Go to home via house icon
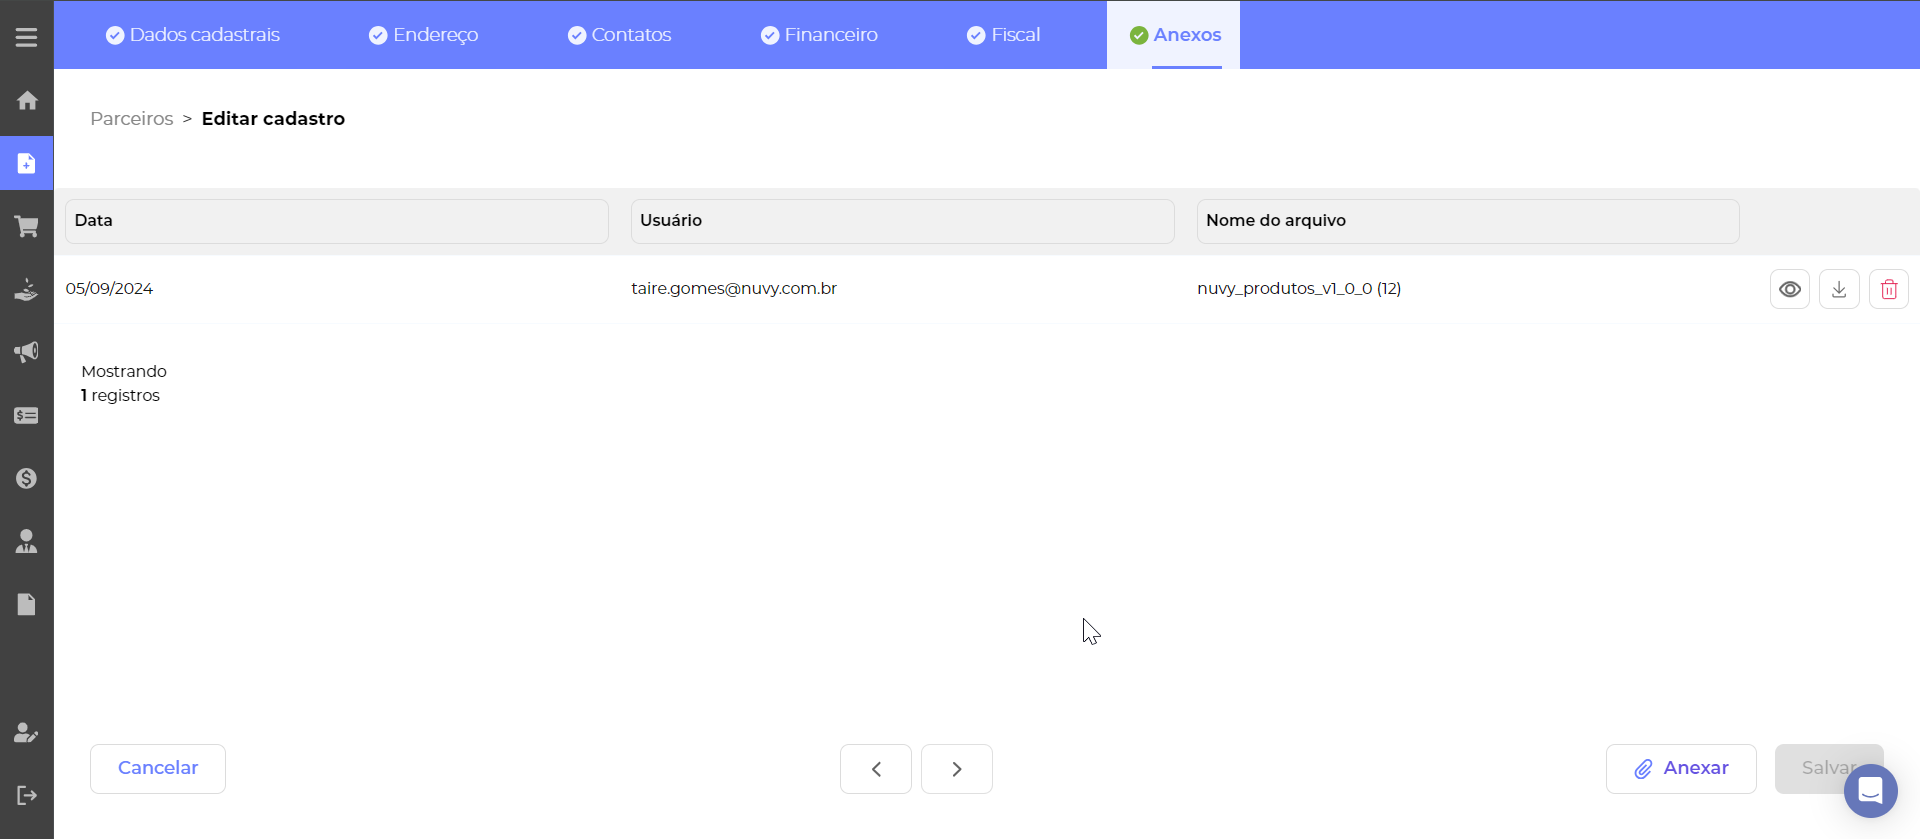This screenshot has height=839, width=1920. coord(27,100)
